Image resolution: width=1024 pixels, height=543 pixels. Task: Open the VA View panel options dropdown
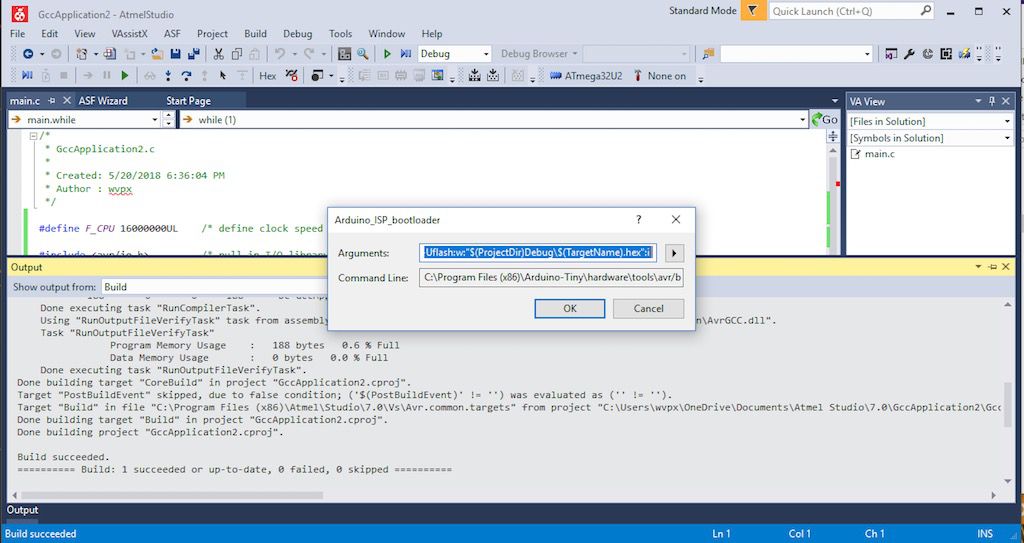[978, 101]
